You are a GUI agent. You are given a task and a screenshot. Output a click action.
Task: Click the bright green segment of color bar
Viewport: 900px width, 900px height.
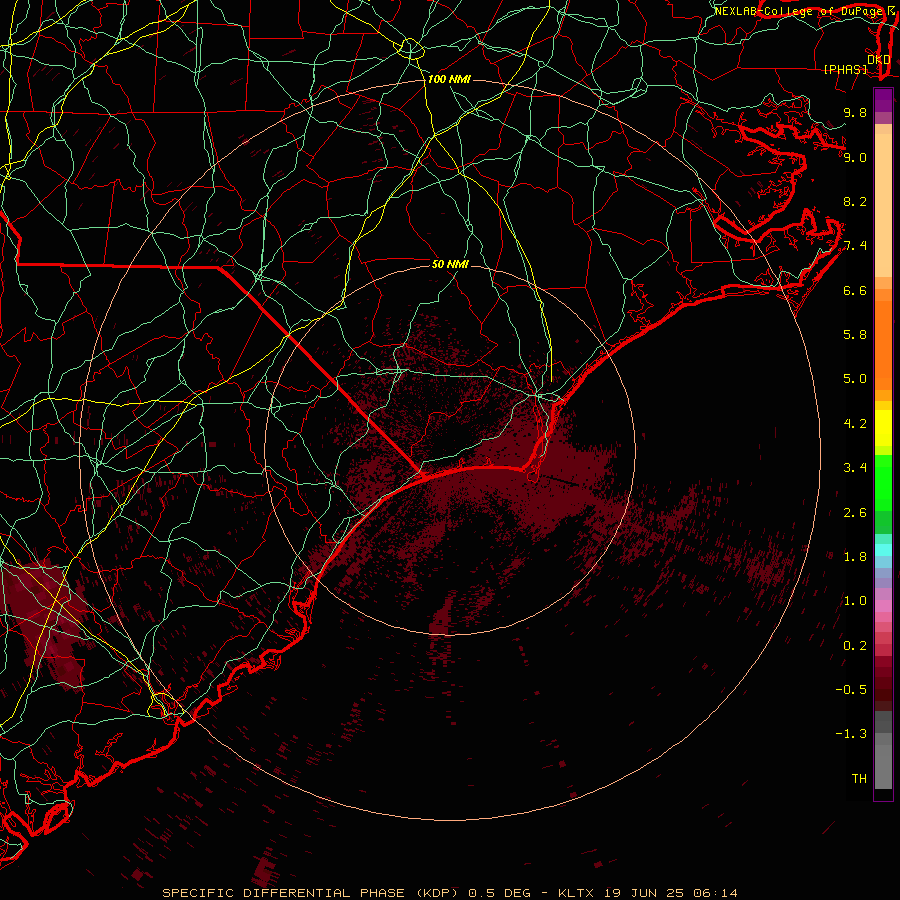pos(883,484)
